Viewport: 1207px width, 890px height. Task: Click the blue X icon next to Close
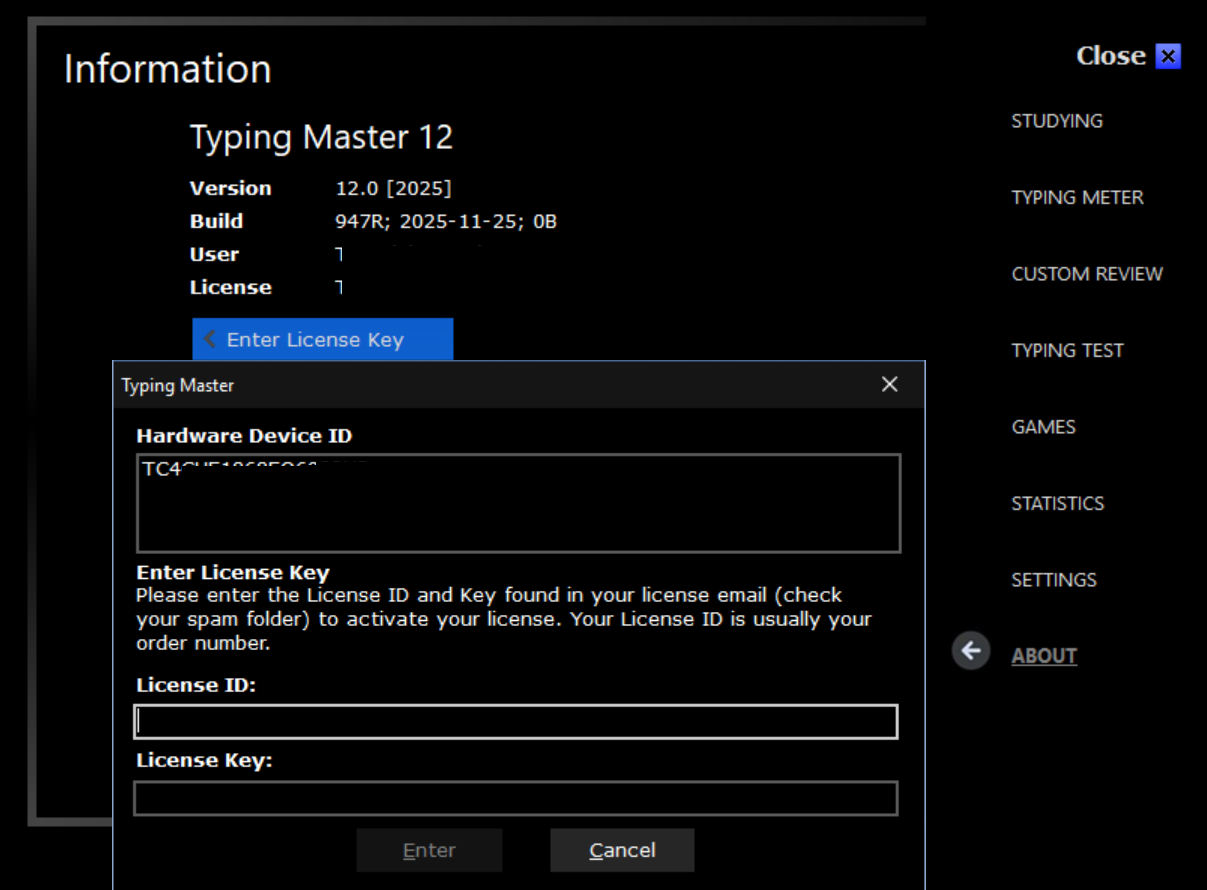point(1167,56)
